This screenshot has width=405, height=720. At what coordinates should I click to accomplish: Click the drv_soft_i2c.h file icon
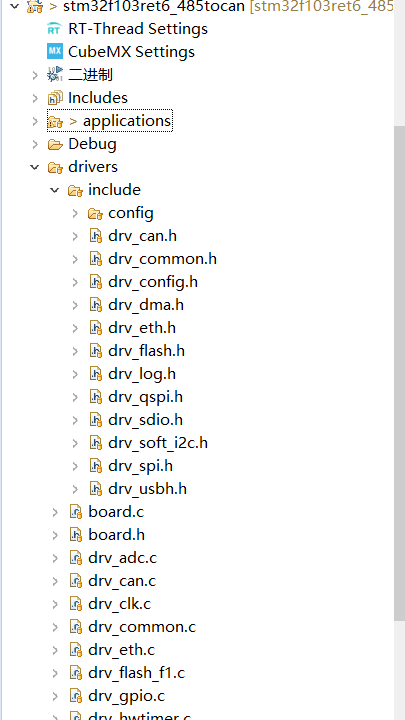[95, 443]
